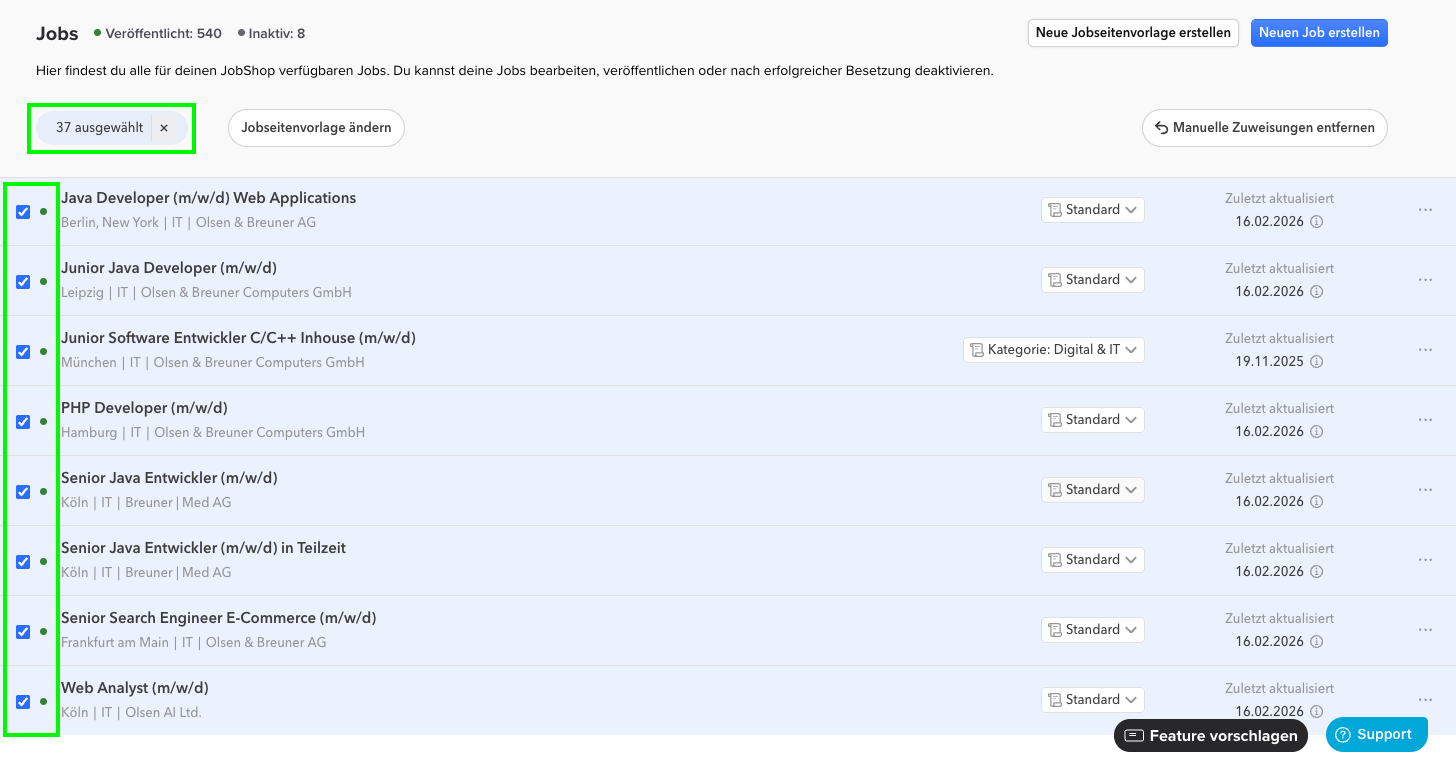Open more options for PHP Developer job
This screenshot has width=1456, height=772.
1425,420
